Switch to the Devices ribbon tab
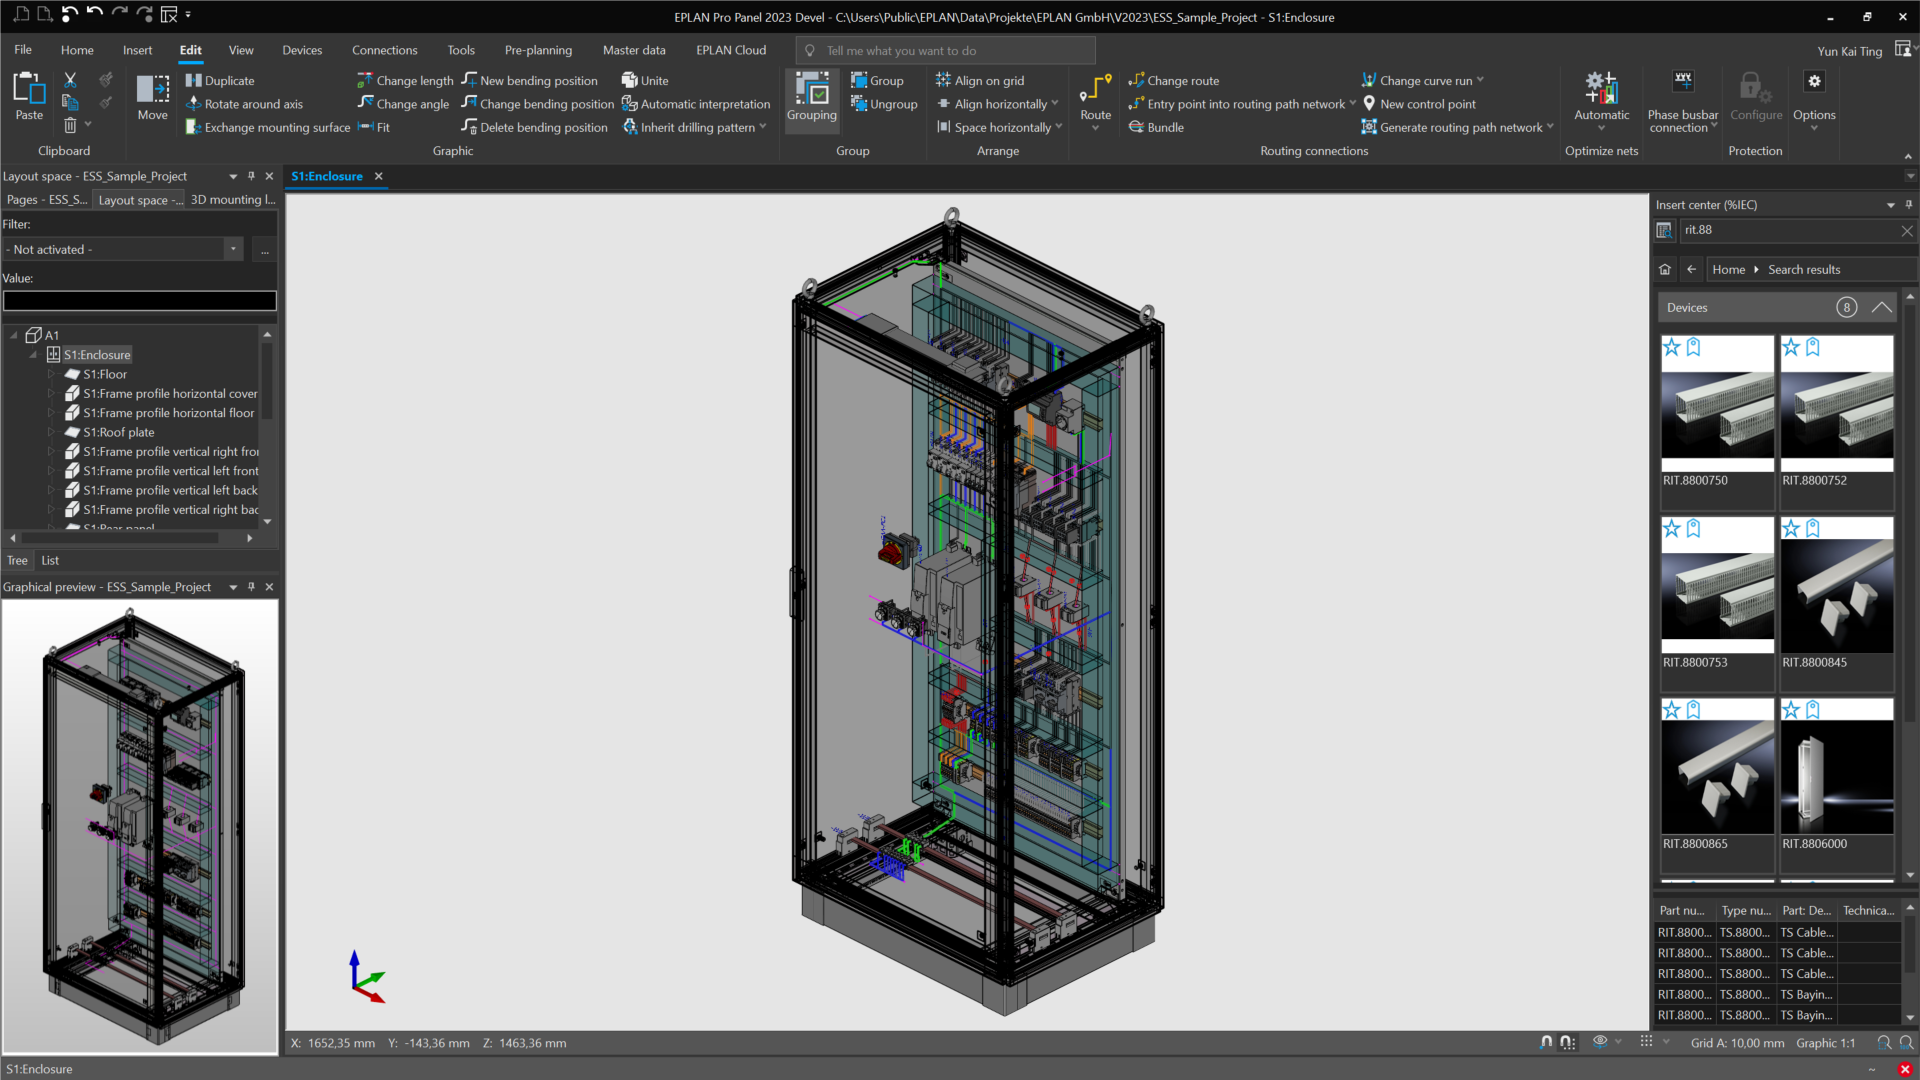The height and width of the screenshot is (1080, 1920). click(301, 50)
